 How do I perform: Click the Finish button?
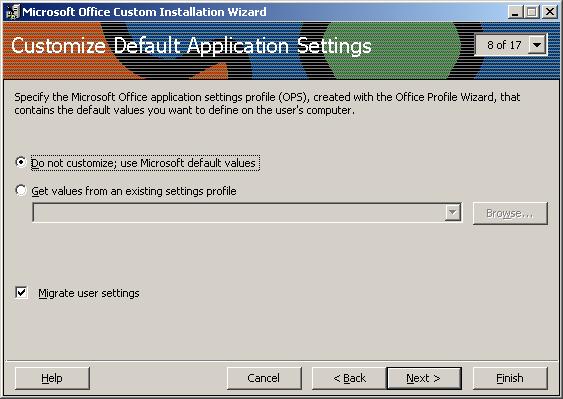[510, 378]
